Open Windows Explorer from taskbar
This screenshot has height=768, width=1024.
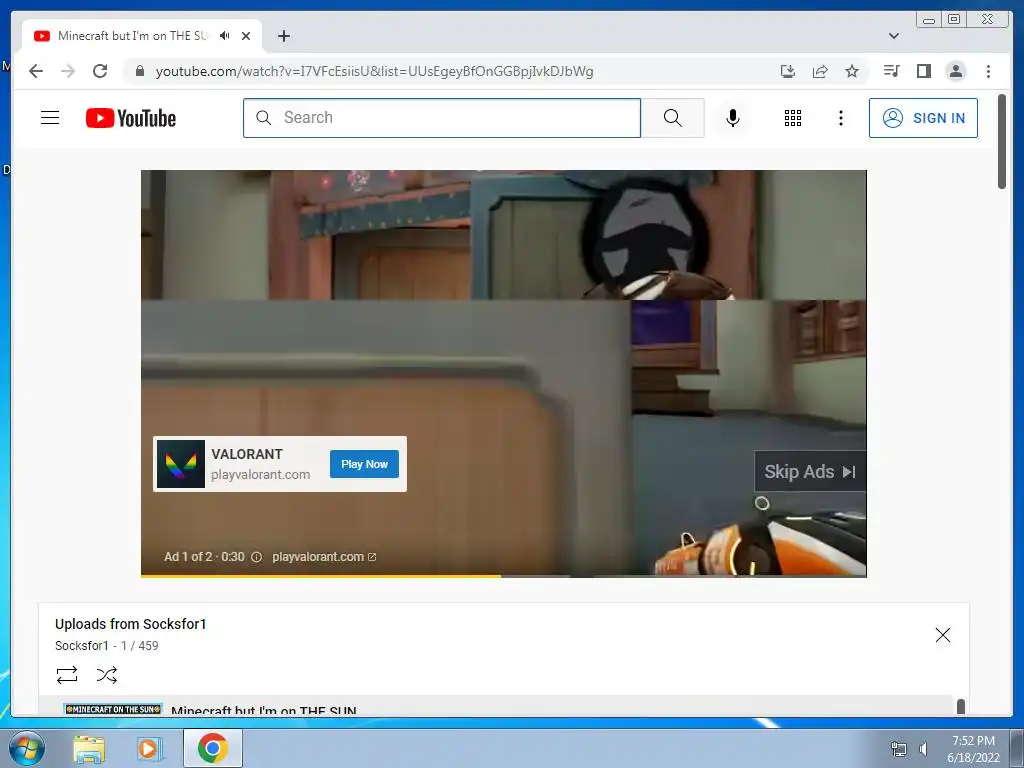89,749
